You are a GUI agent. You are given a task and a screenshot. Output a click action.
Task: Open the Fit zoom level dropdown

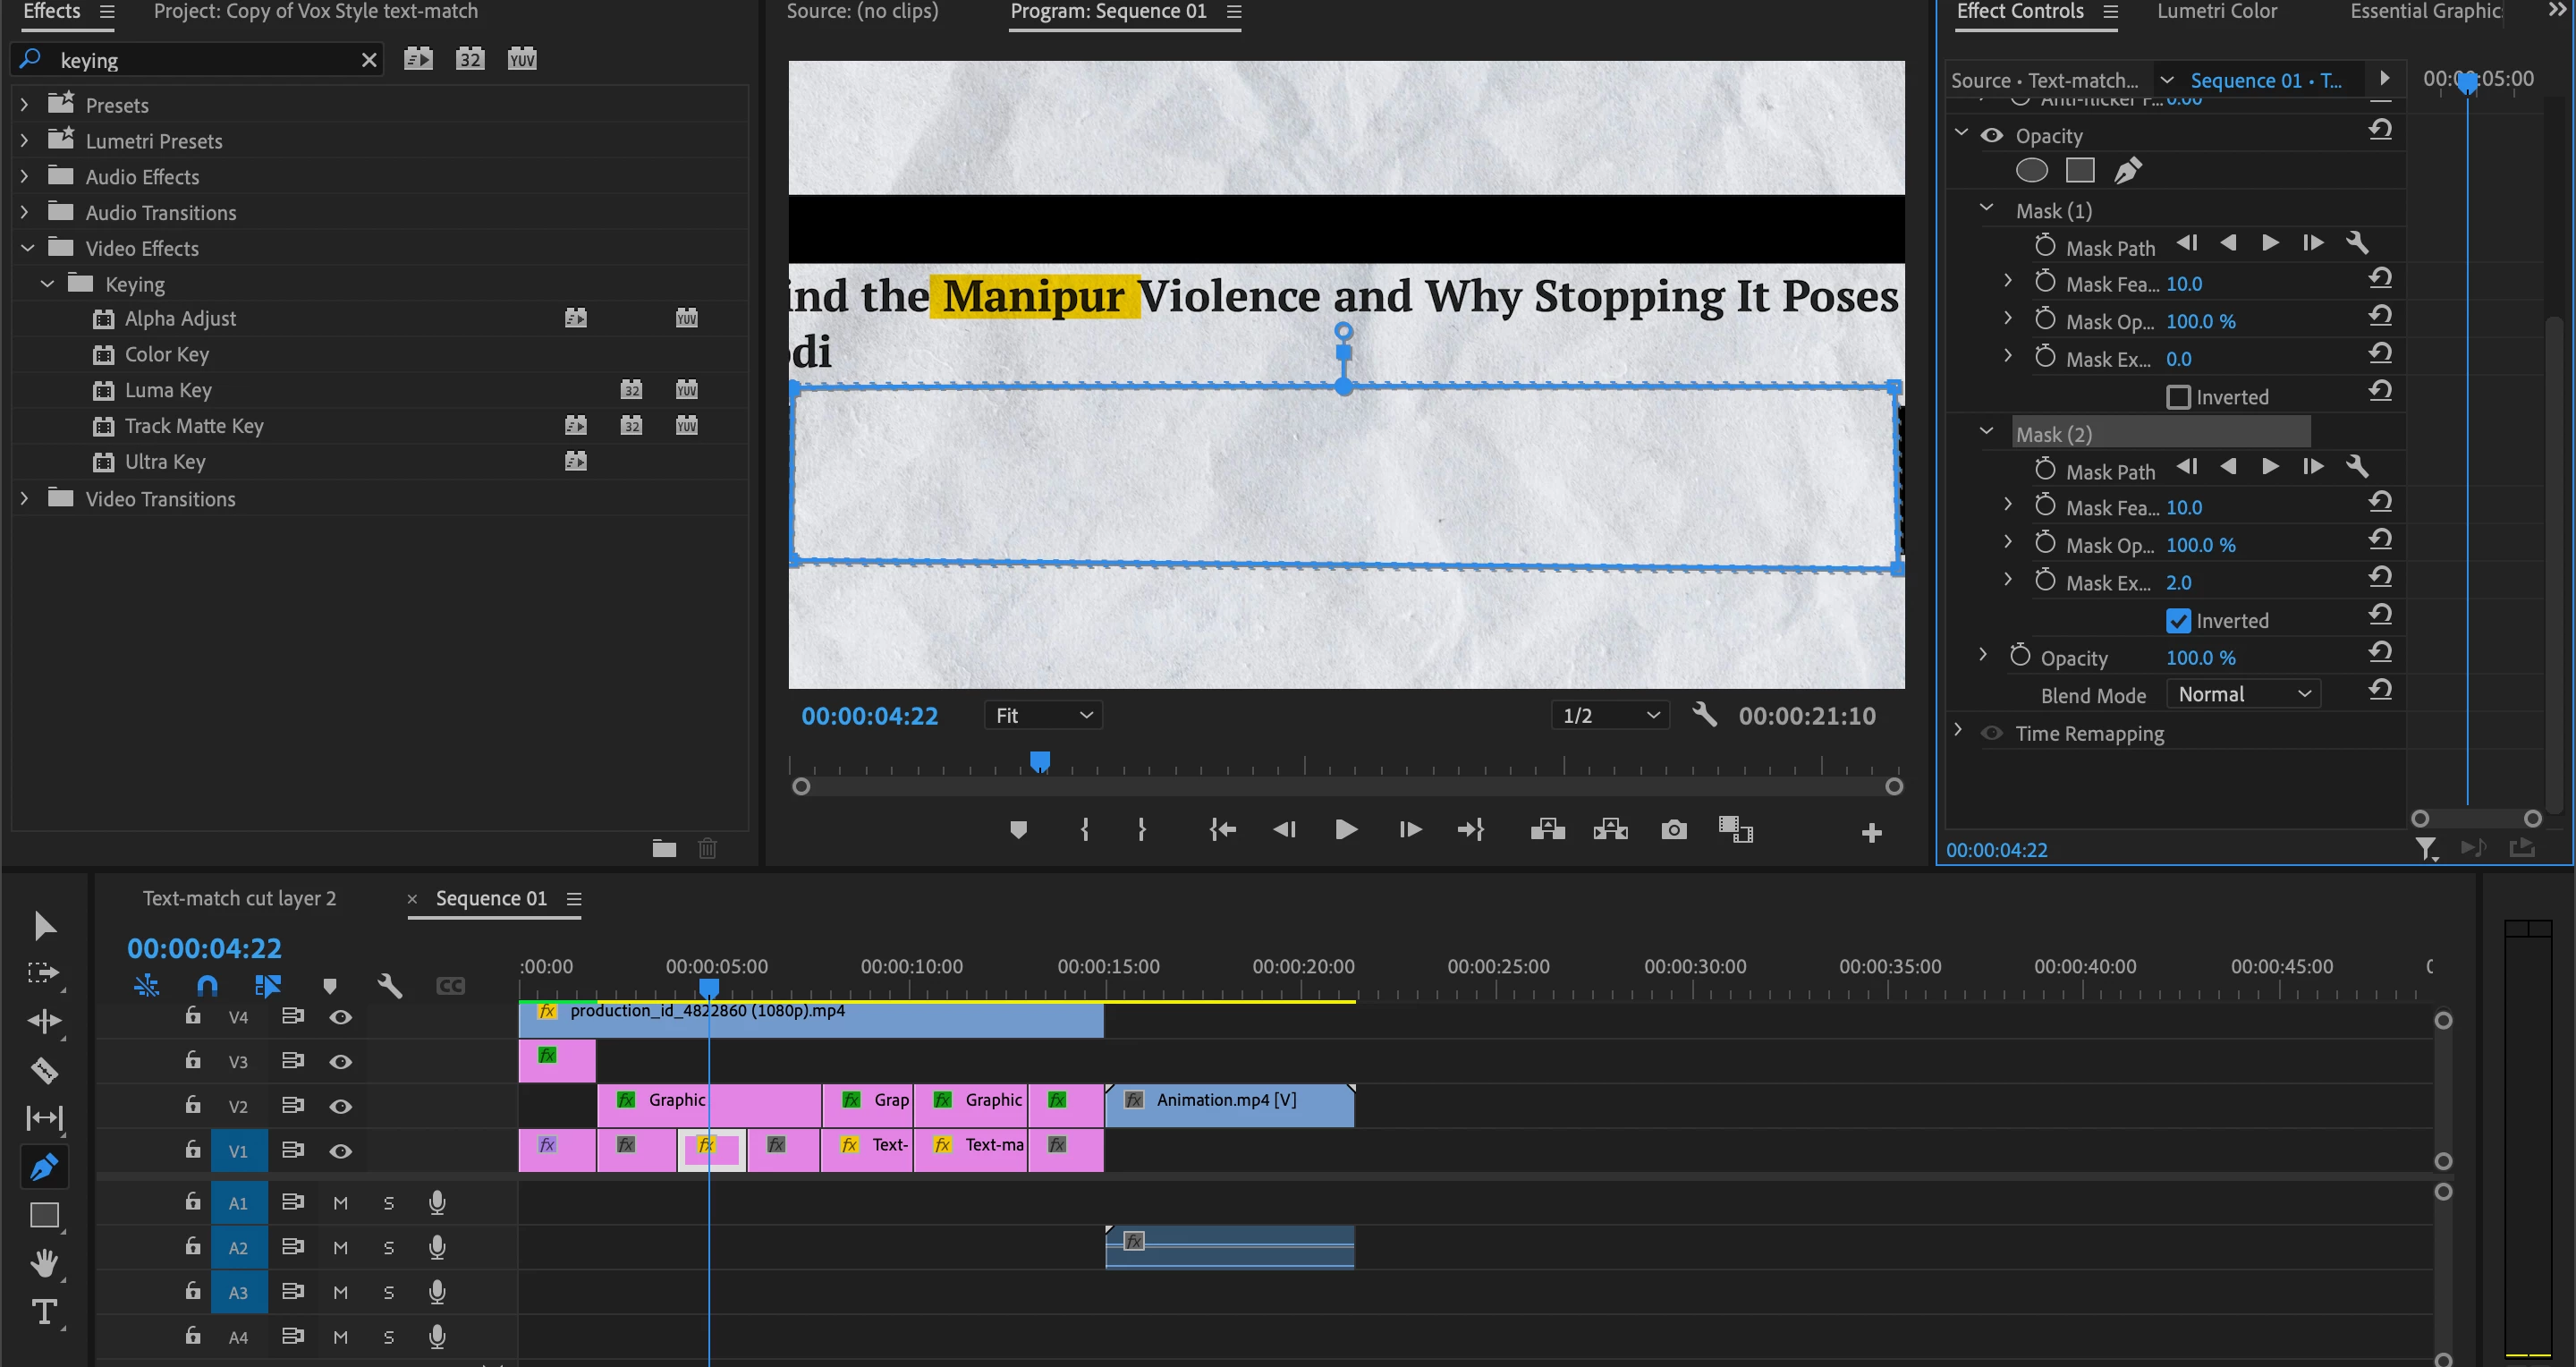pyautogui.click(x=1042, y=716)
